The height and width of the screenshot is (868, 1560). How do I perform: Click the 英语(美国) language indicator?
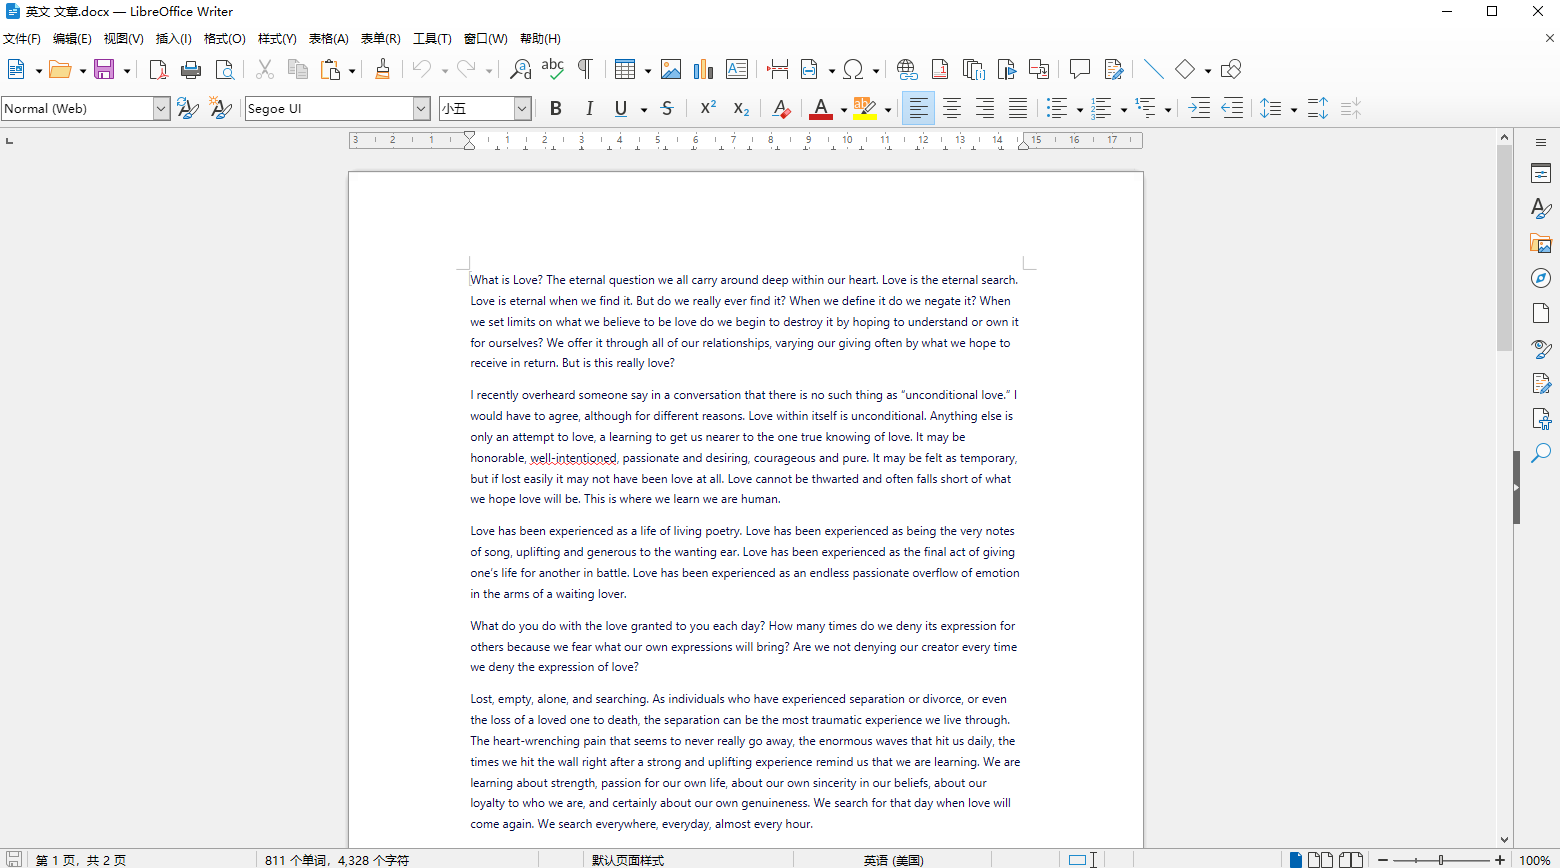coord(893,860)
